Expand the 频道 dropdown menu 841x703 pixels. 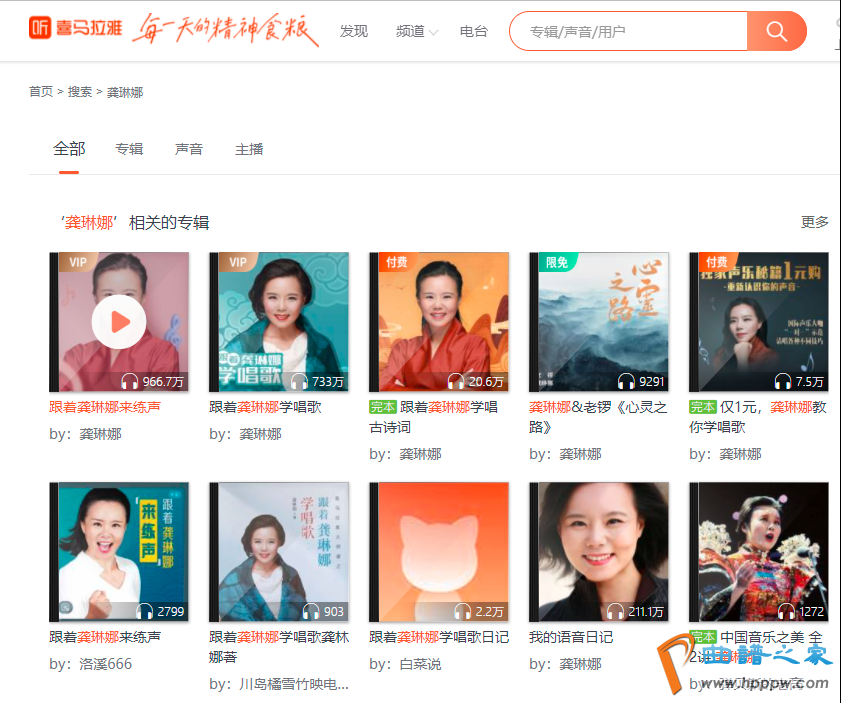point(416,32)
